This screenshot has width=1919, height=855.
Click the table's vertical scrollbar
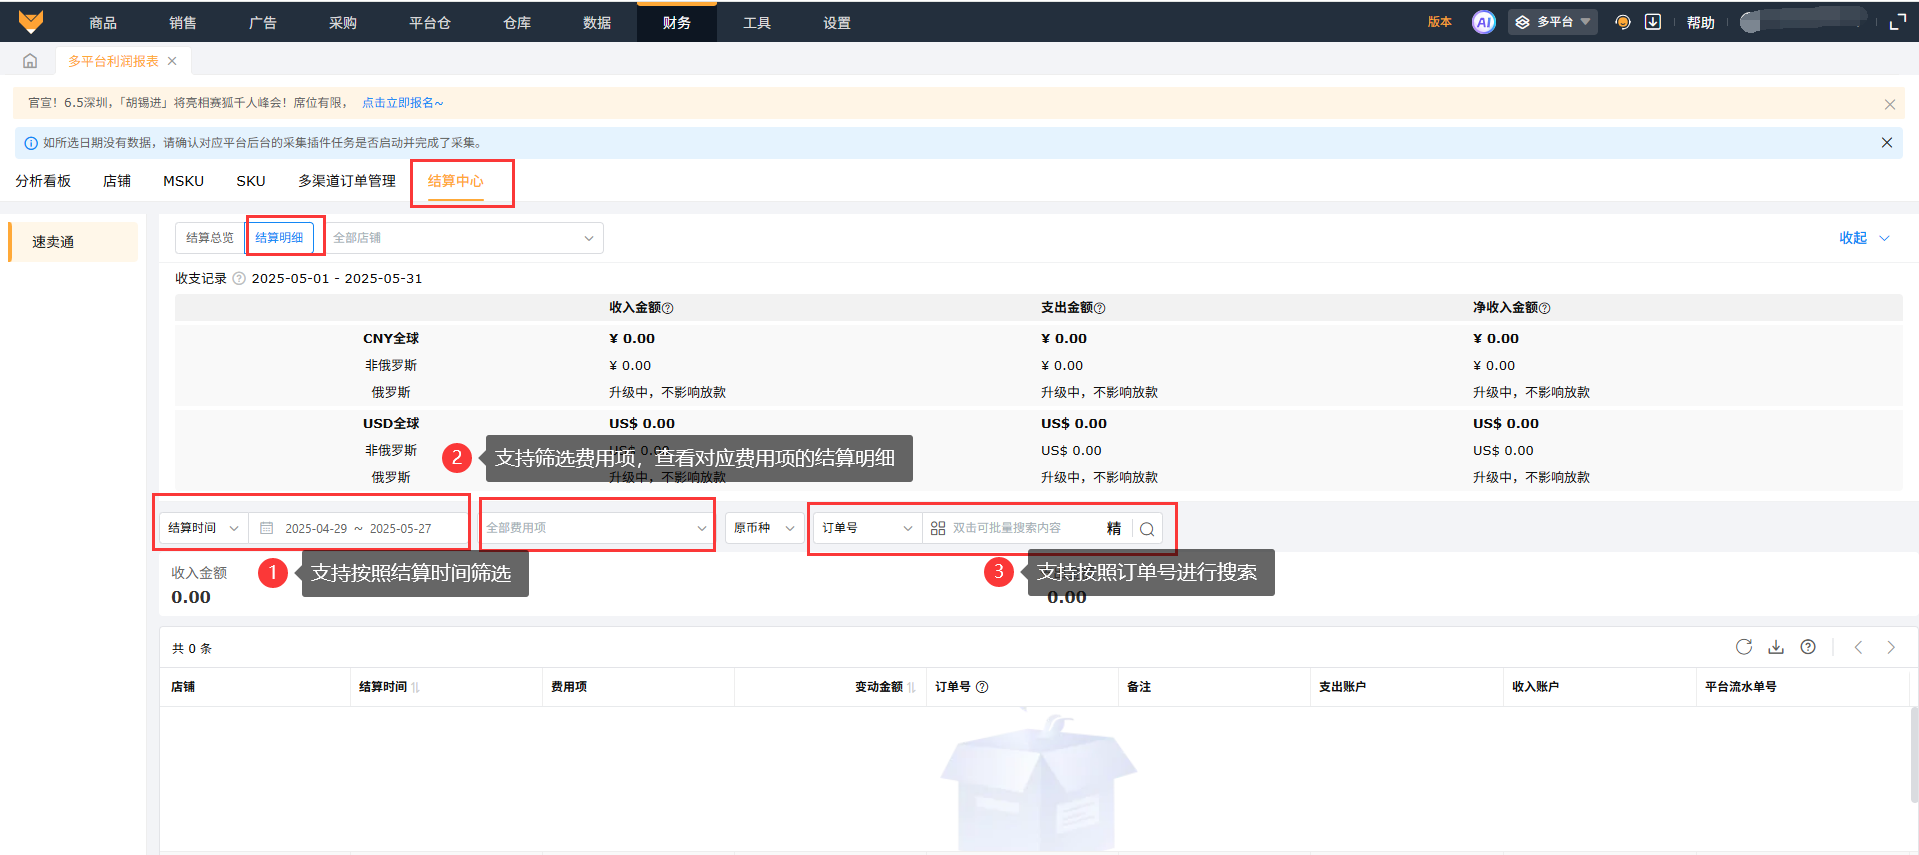click(1913, 755)
